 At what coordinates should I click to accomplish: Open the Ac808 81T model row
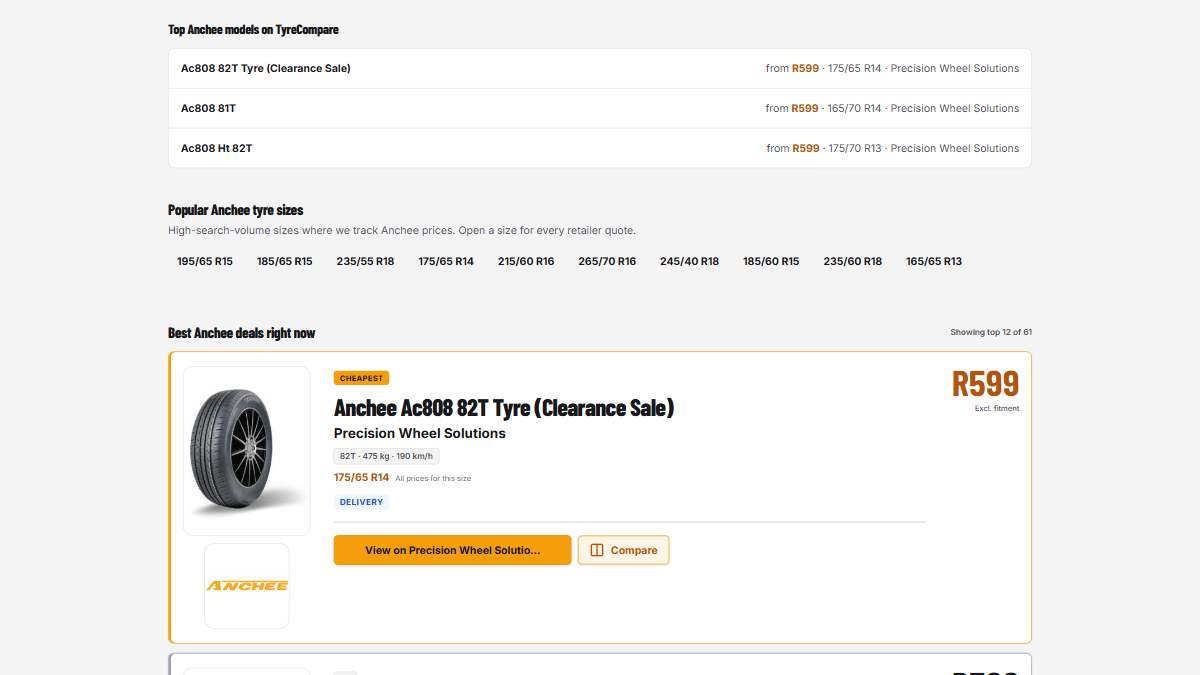point(600,108)
